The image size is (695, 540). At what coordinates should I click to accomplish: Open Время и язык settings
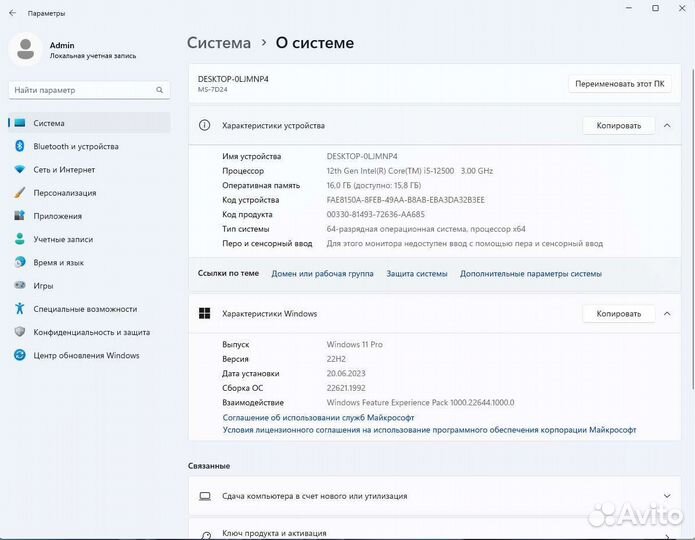(90, 262)
